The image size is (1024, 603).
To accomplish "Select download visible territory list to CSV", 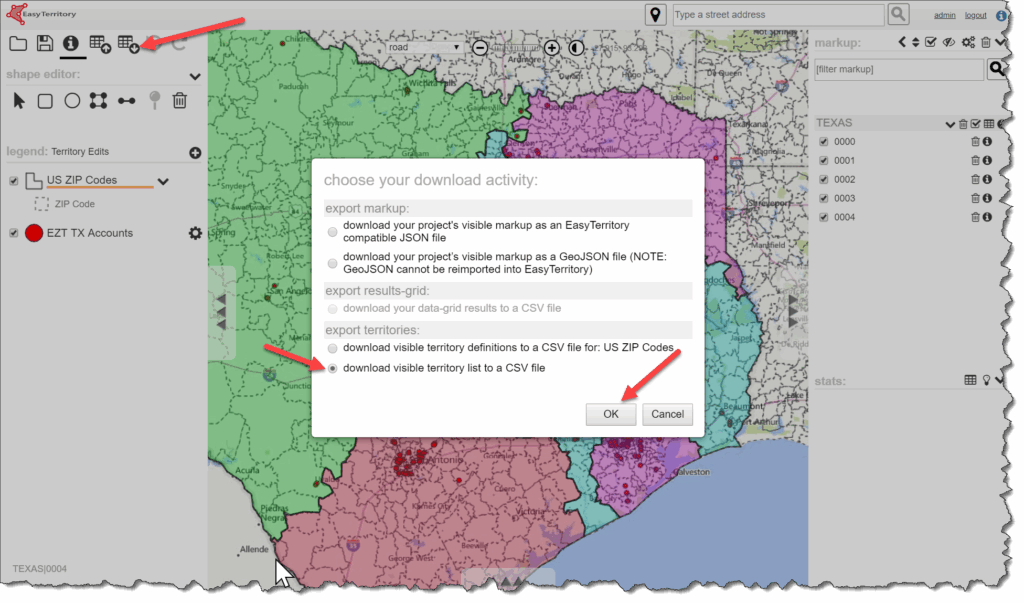I will coord(333,368).
